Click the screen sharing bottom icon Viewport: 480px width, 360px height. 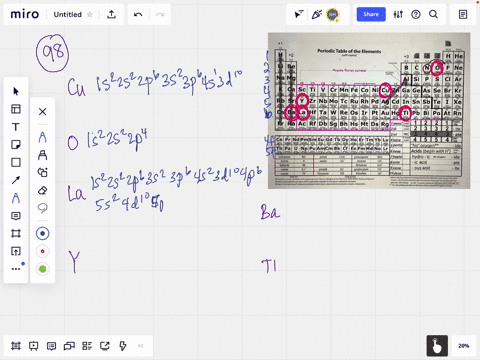click(105, 346)
